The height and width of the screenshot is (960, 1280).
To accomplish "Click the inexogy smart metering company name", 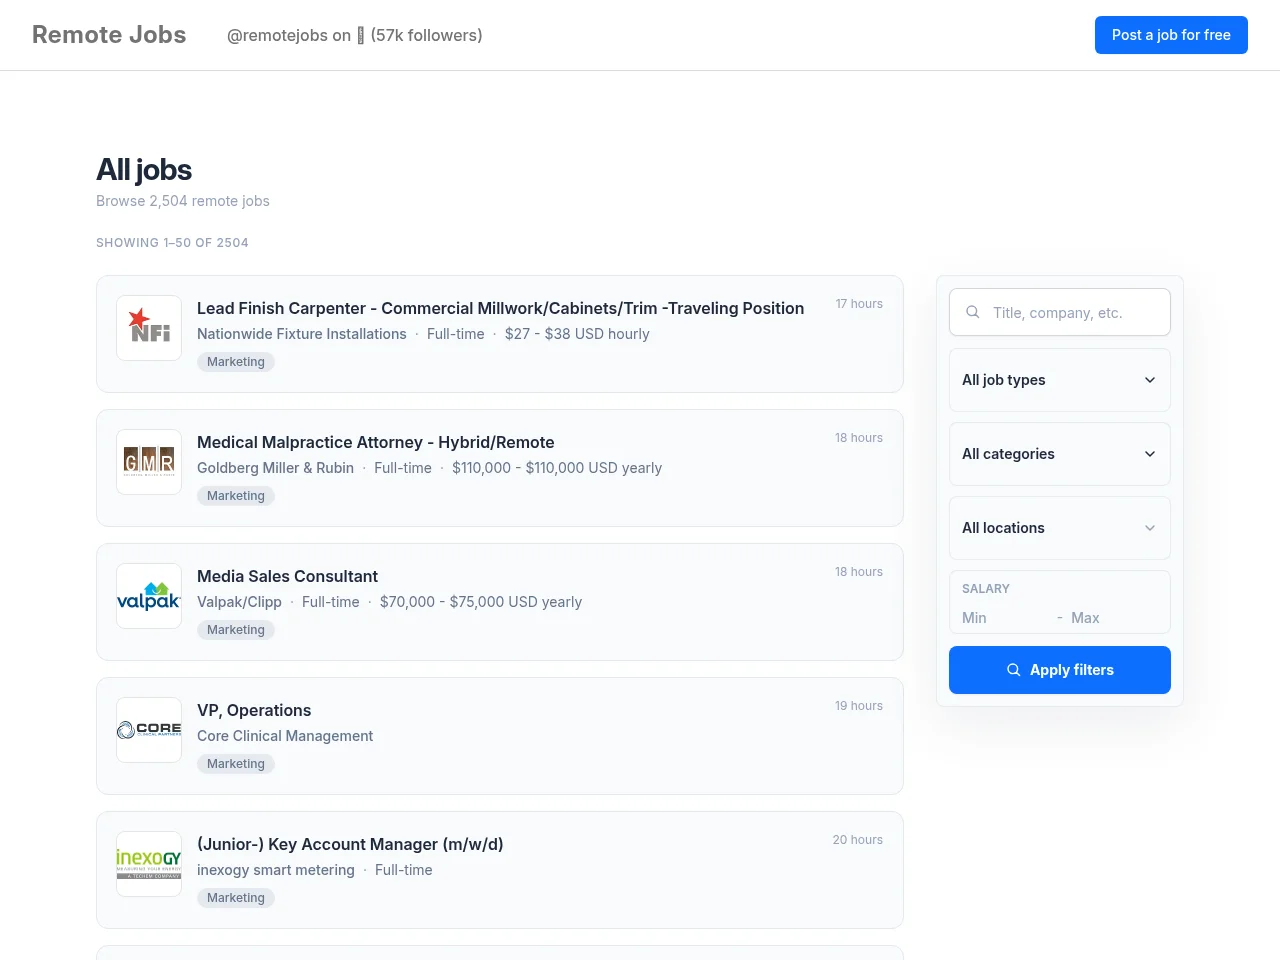I will (x=276, y=870).
